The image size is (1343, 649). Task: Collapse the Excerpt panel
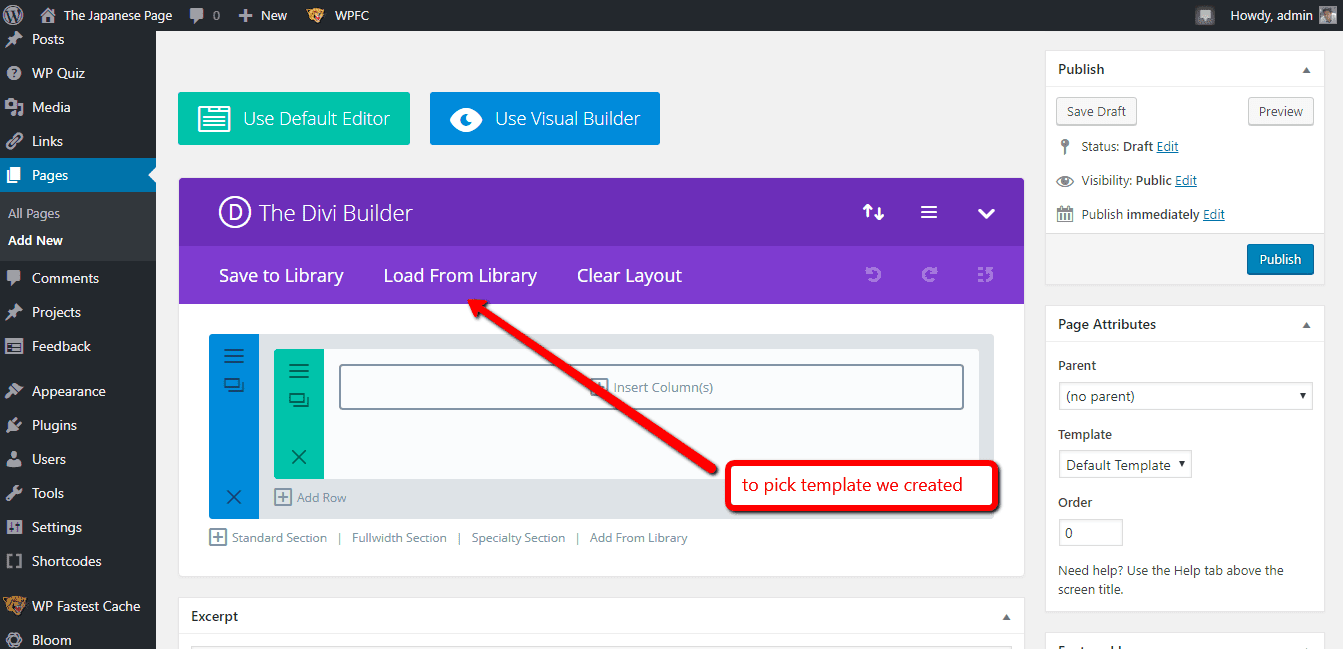coord(1006,617)
